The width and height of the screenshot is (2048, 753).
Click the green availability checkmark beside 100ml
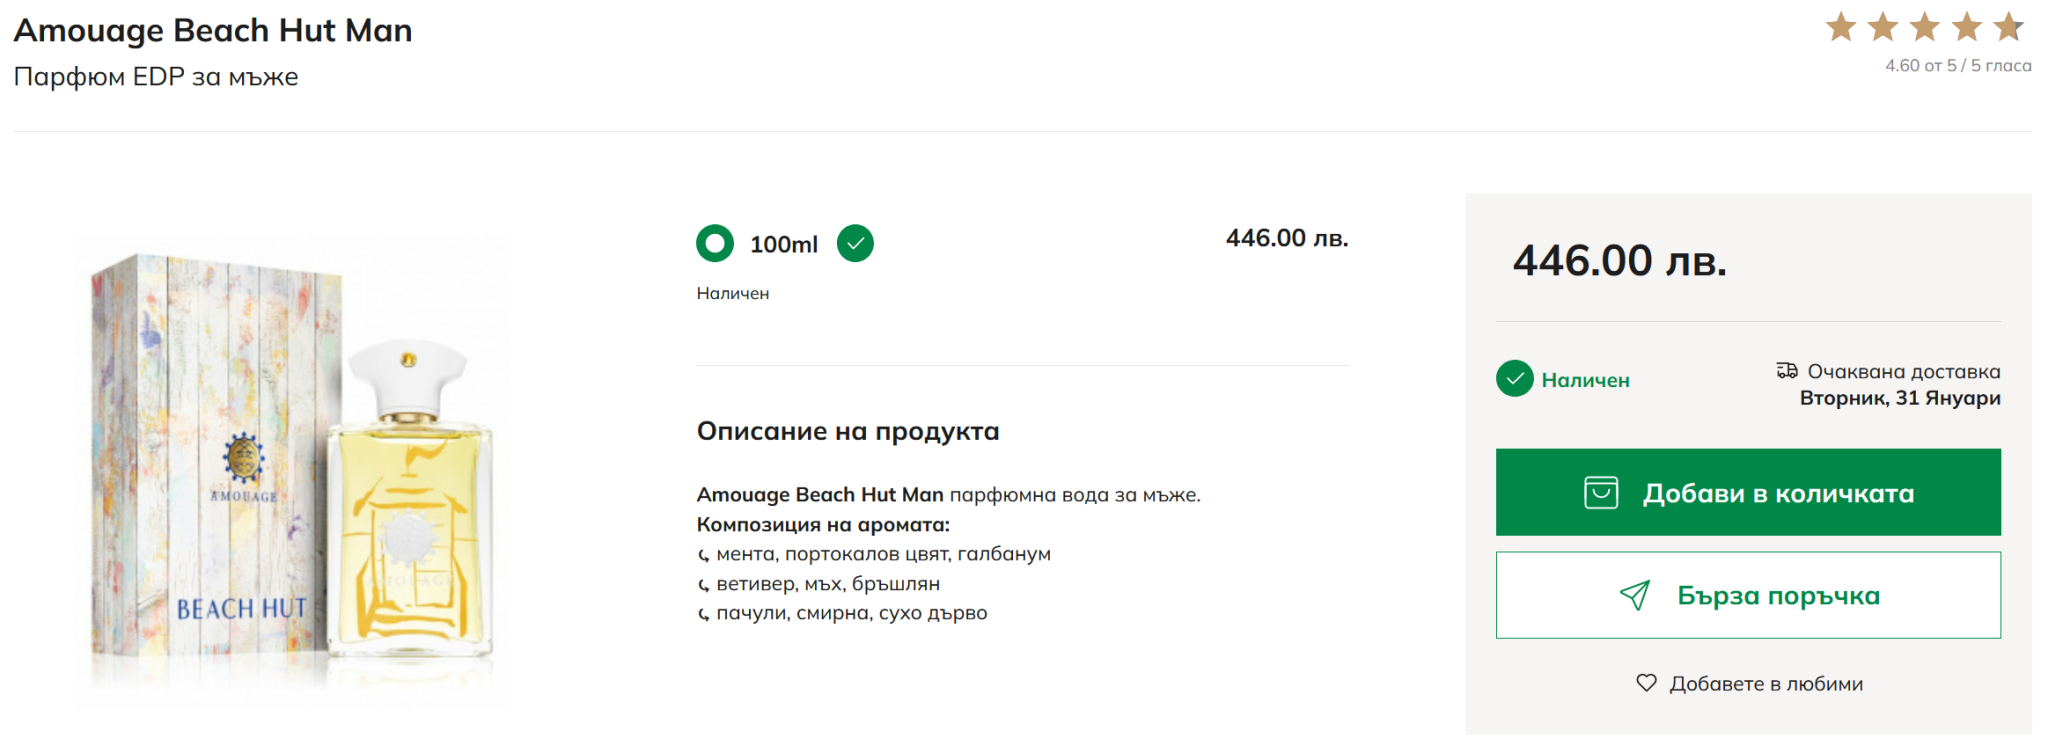[x=855, y=243]
